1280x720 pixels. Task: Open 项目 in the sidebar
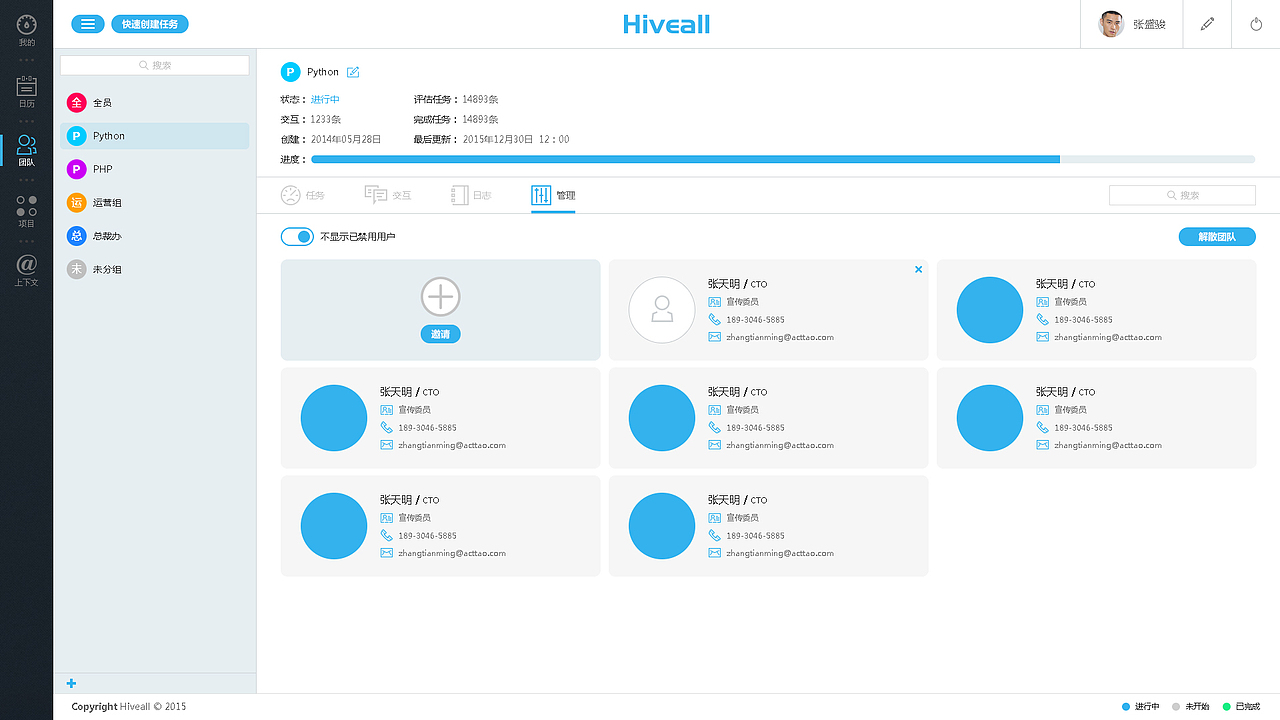(x=27, y=211)
